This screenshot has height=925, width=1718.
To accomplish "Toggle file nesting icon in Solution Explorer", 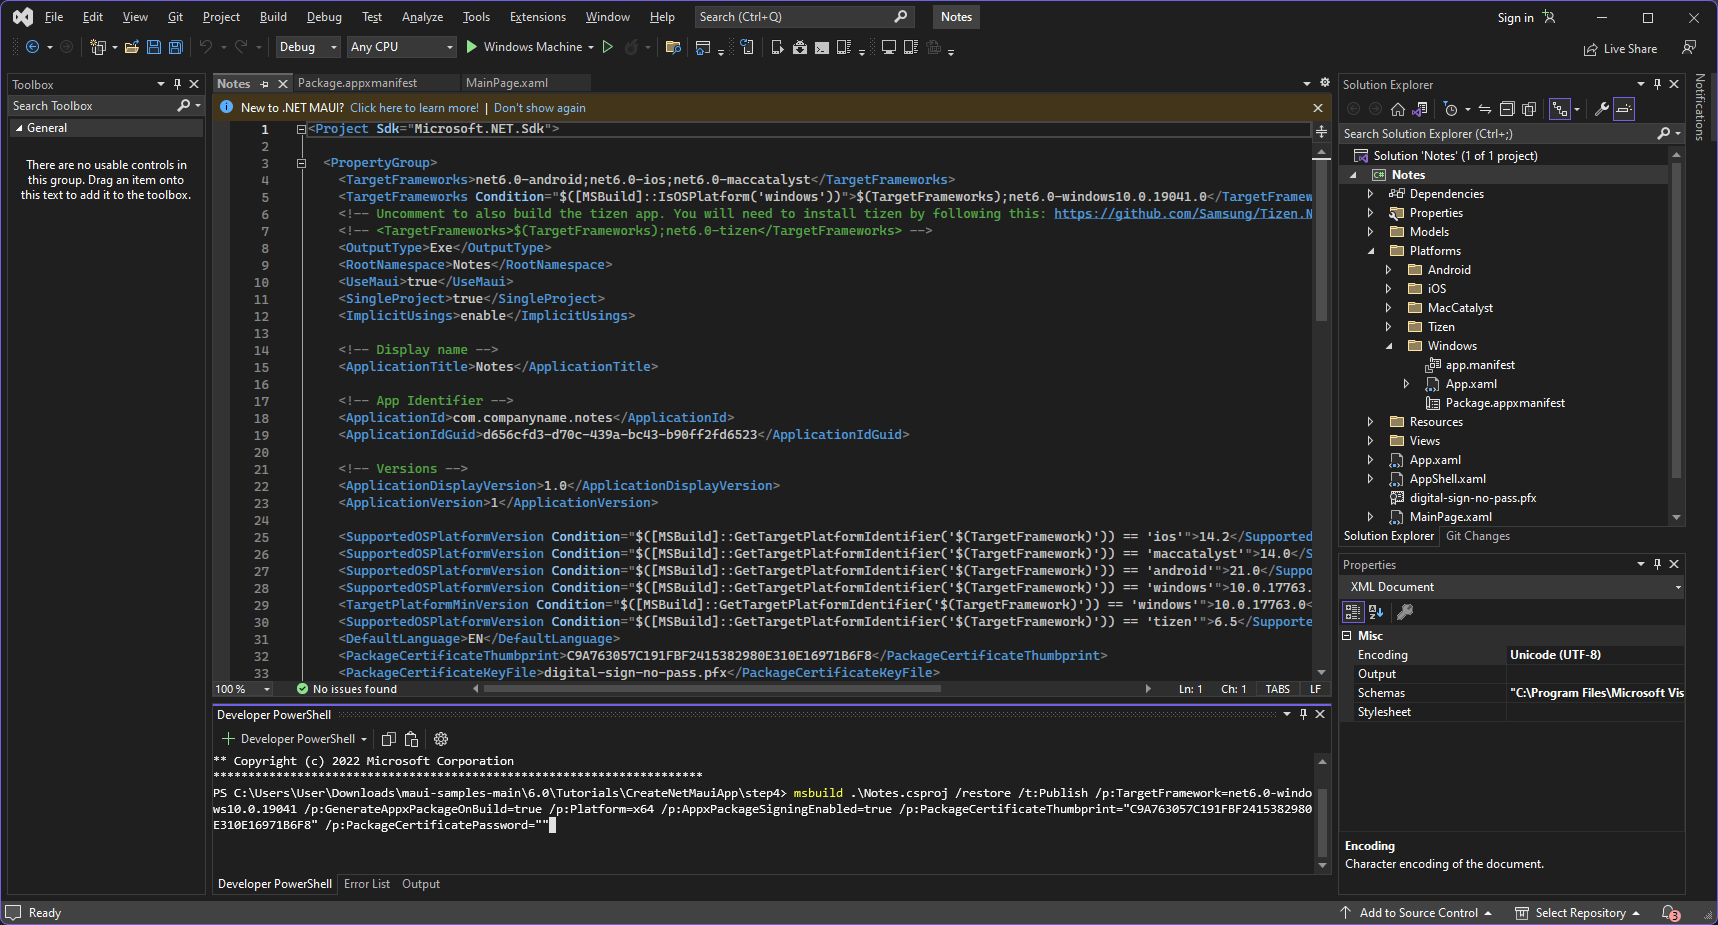I will [1560, 109].
